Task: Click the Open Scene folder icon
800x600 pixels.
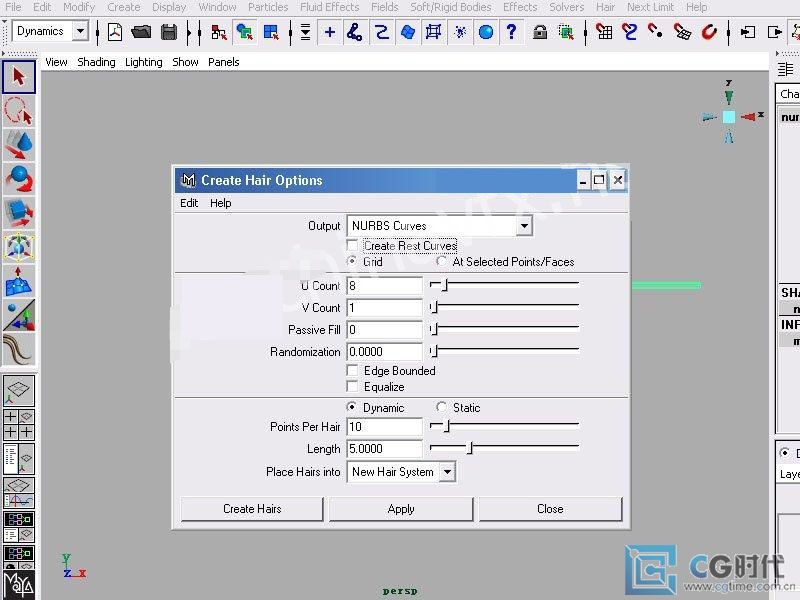Action: pyautogui.click(x=141, y=33)
